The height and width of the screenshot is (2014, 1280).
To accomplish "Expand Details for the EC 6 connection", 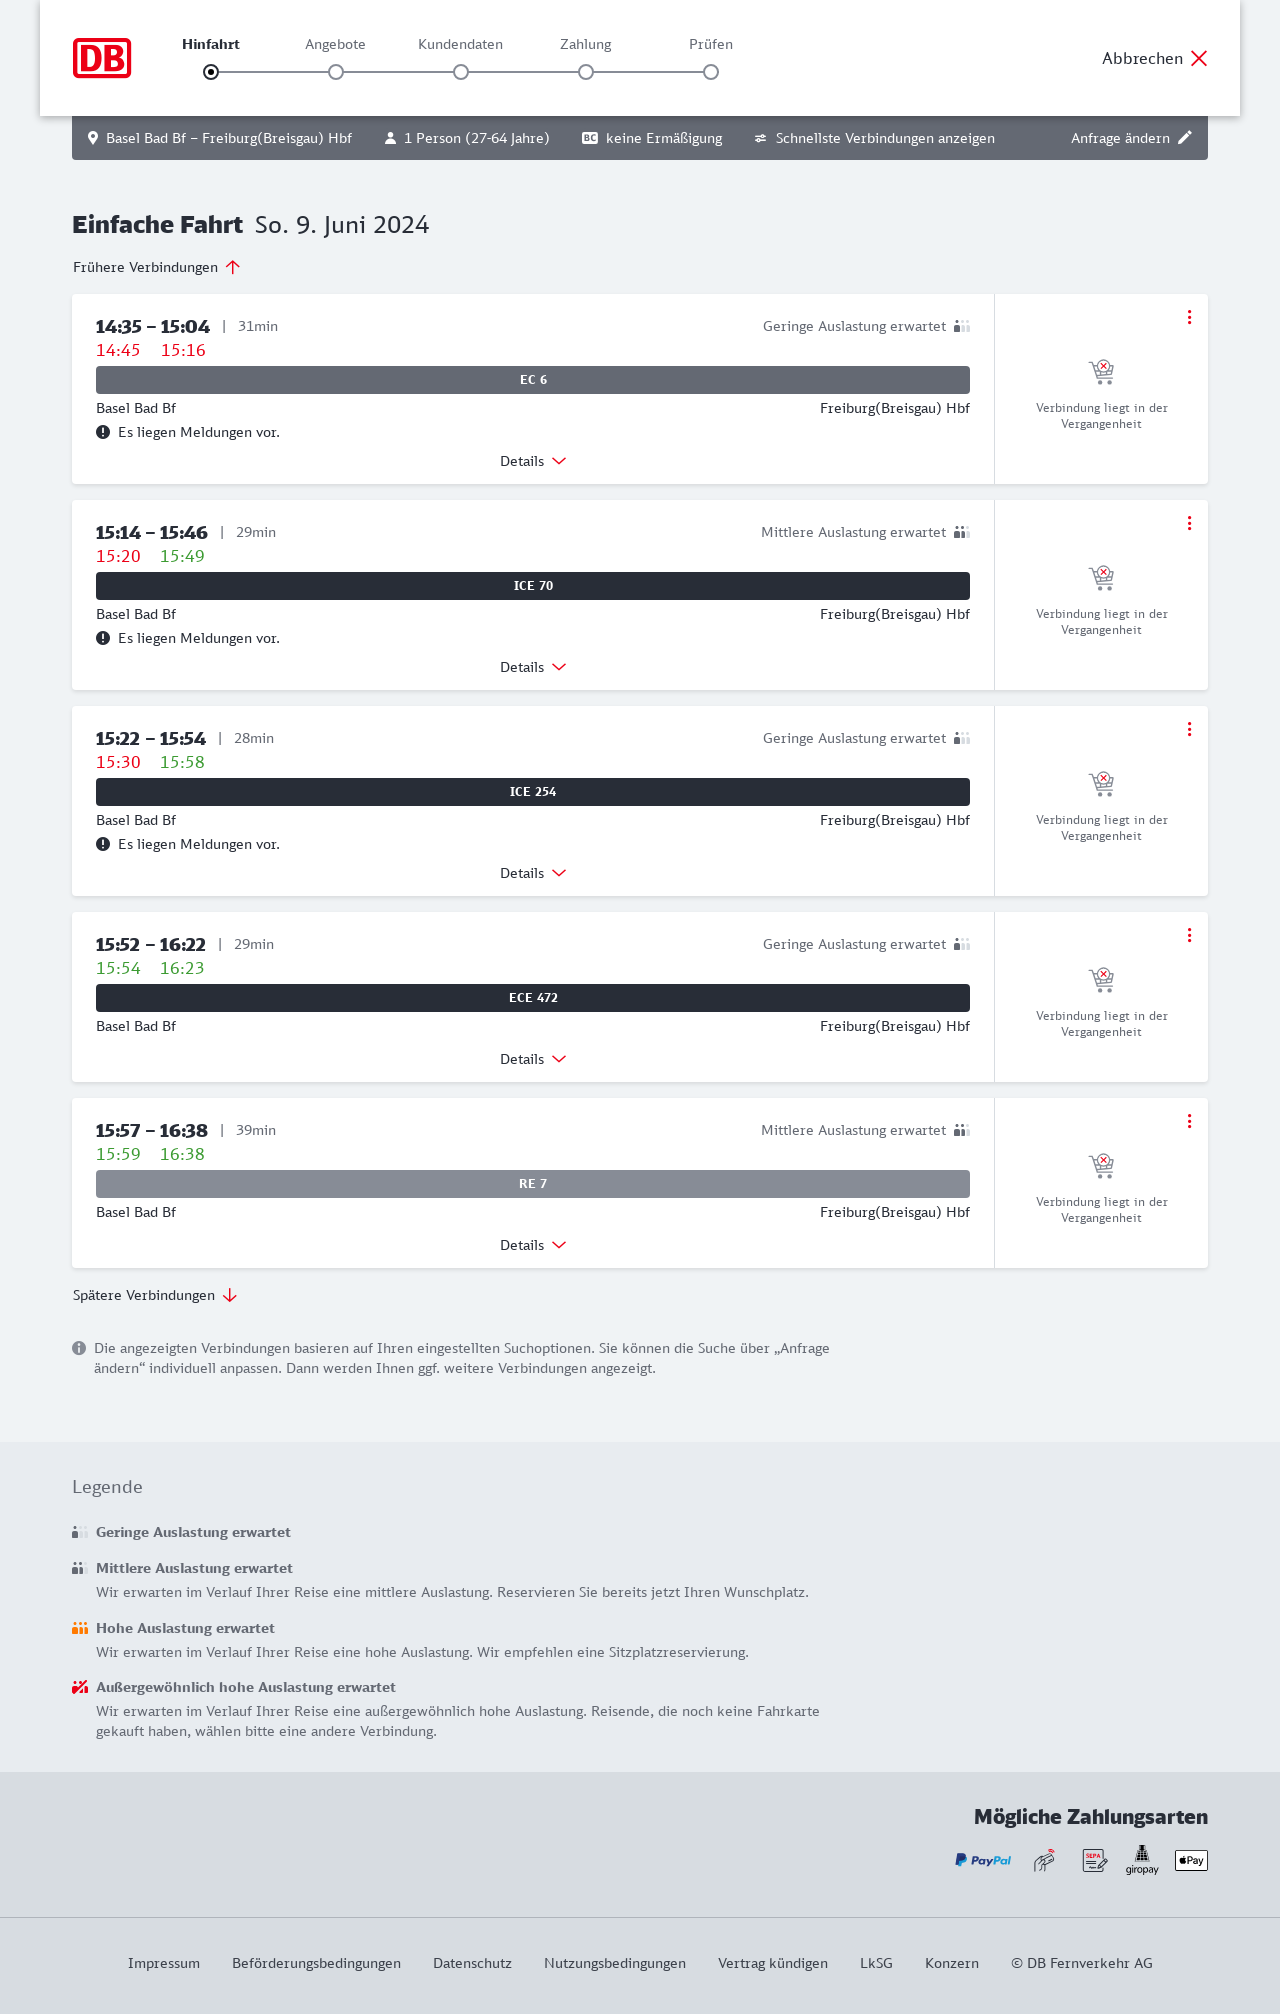I will [x=533, y=461].
